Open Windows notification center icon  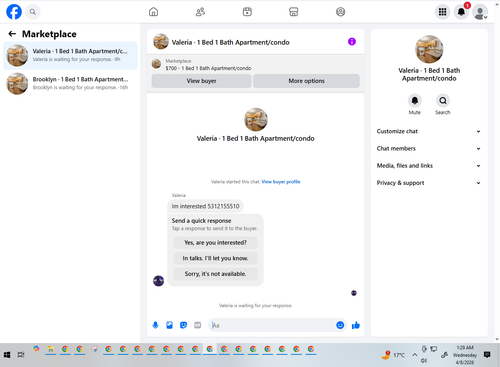pyautogui.click(x=487, y=355)
